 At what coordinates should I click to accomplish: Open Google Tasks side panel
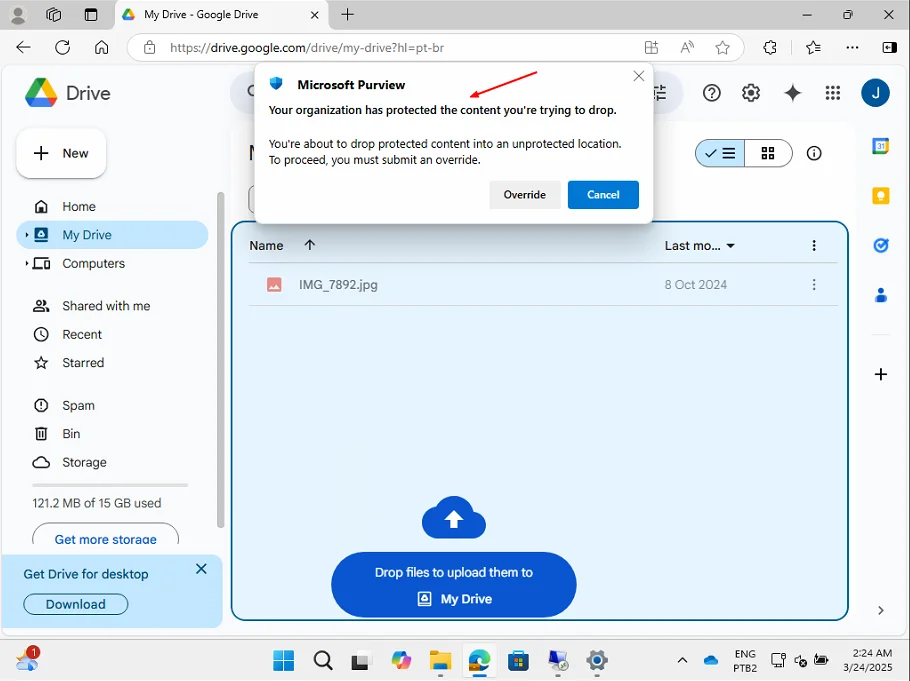(x=880, y=246)
